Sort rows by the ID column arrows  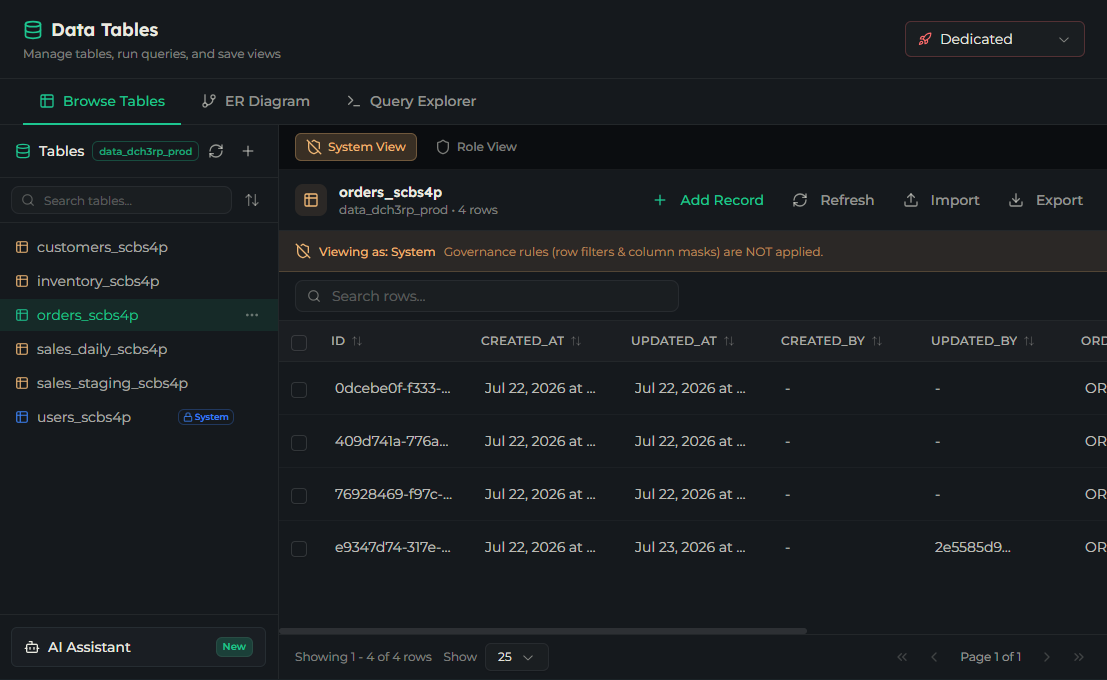pyautogui.click(x=357, y=341)
